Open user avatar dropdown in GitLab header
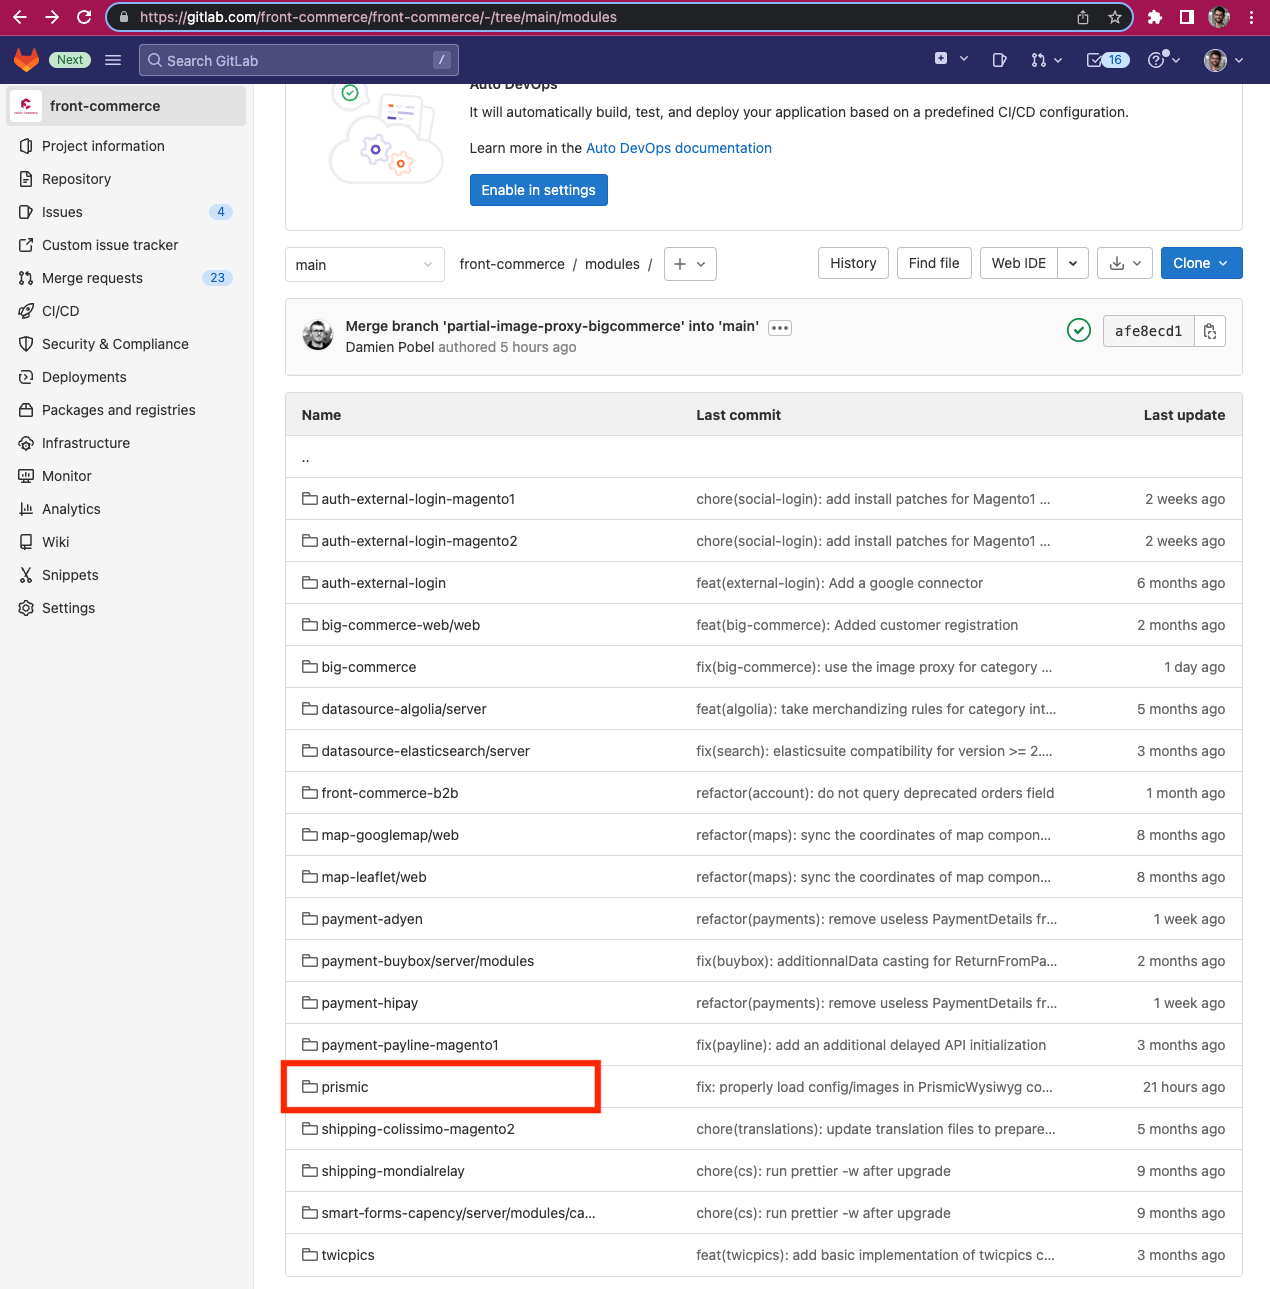This screenshot has width=1270, height=1289. 1224,60
